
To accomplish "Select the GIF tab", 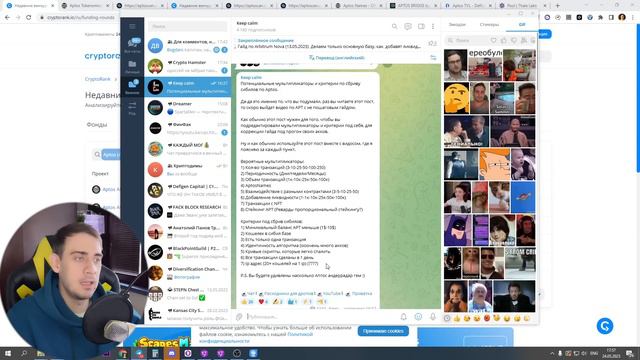I will click(x=522, y=24).
